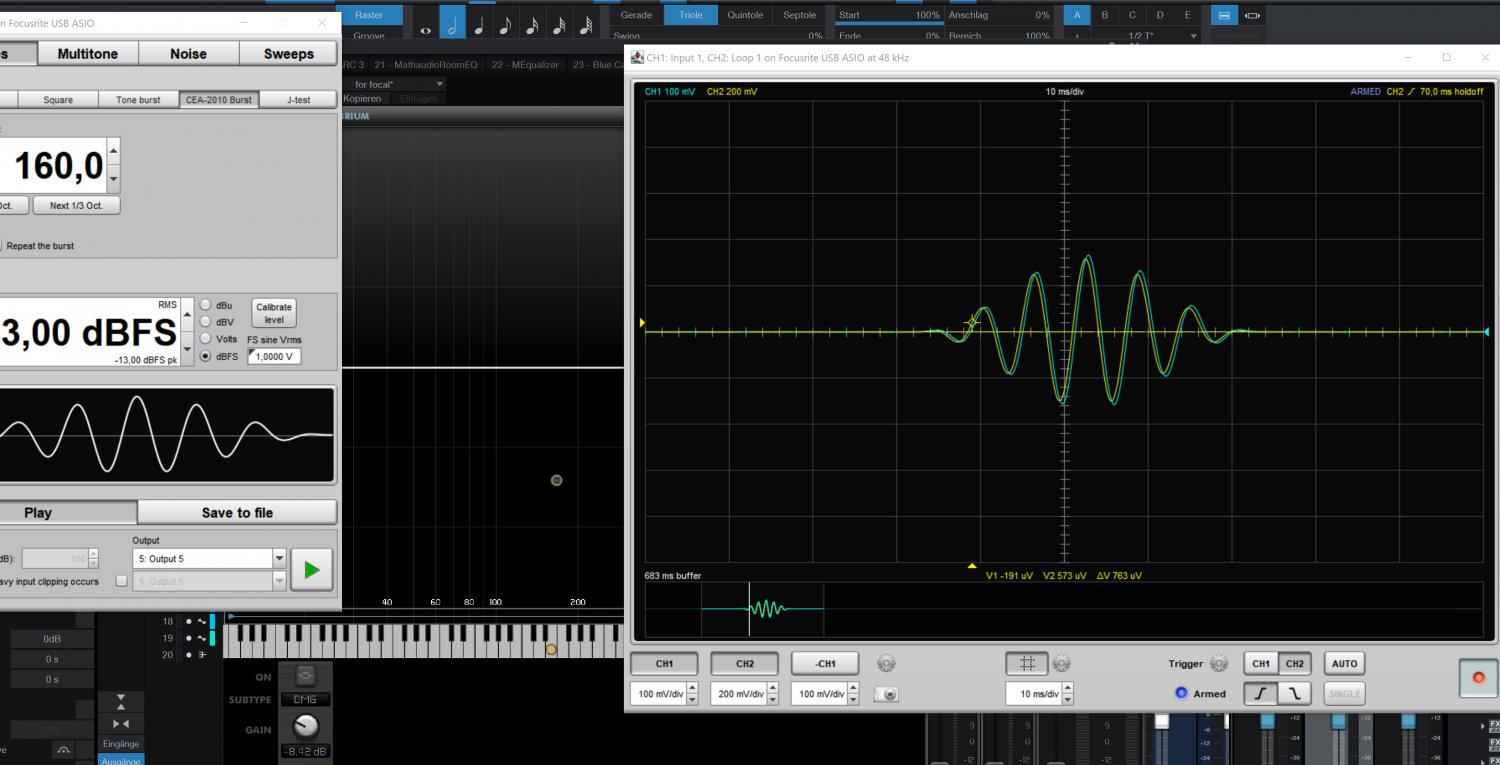Toggle CH2 display button in scope

pyautogui.click(x=744, y=663)
